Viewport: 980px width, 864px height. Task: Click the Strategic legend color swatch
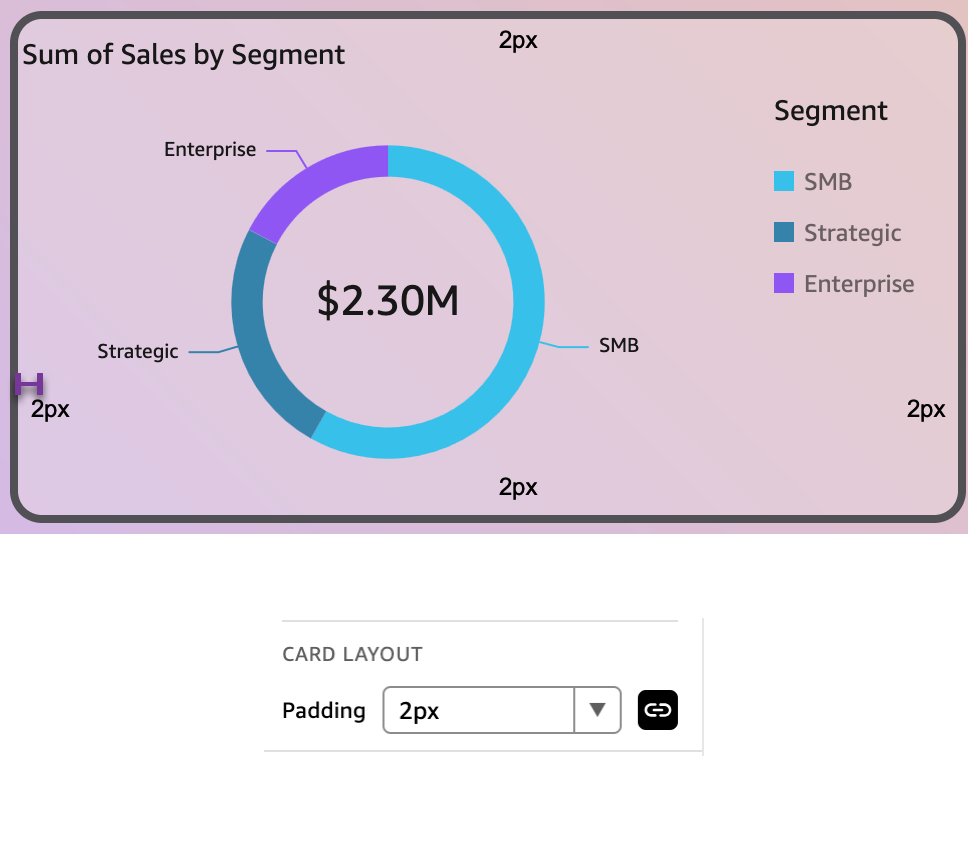click(x=784, y=233)
